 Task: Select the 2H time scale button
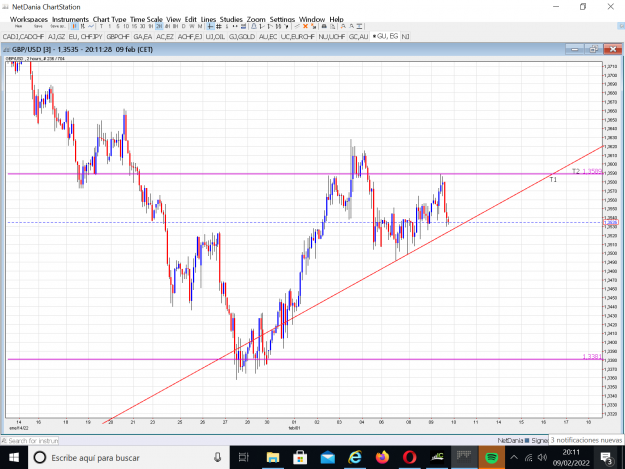coord(159,26)
